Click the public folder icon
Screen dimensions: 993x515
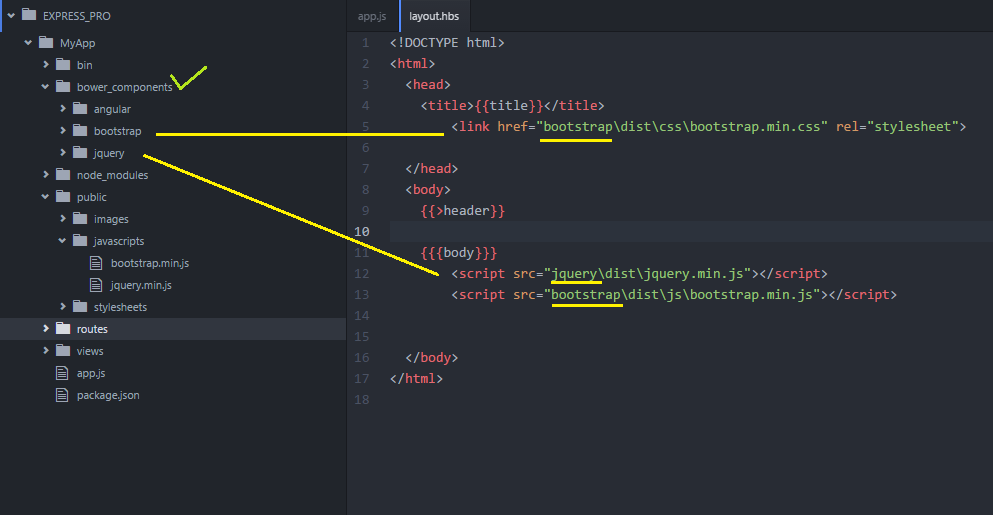(63, 196)
